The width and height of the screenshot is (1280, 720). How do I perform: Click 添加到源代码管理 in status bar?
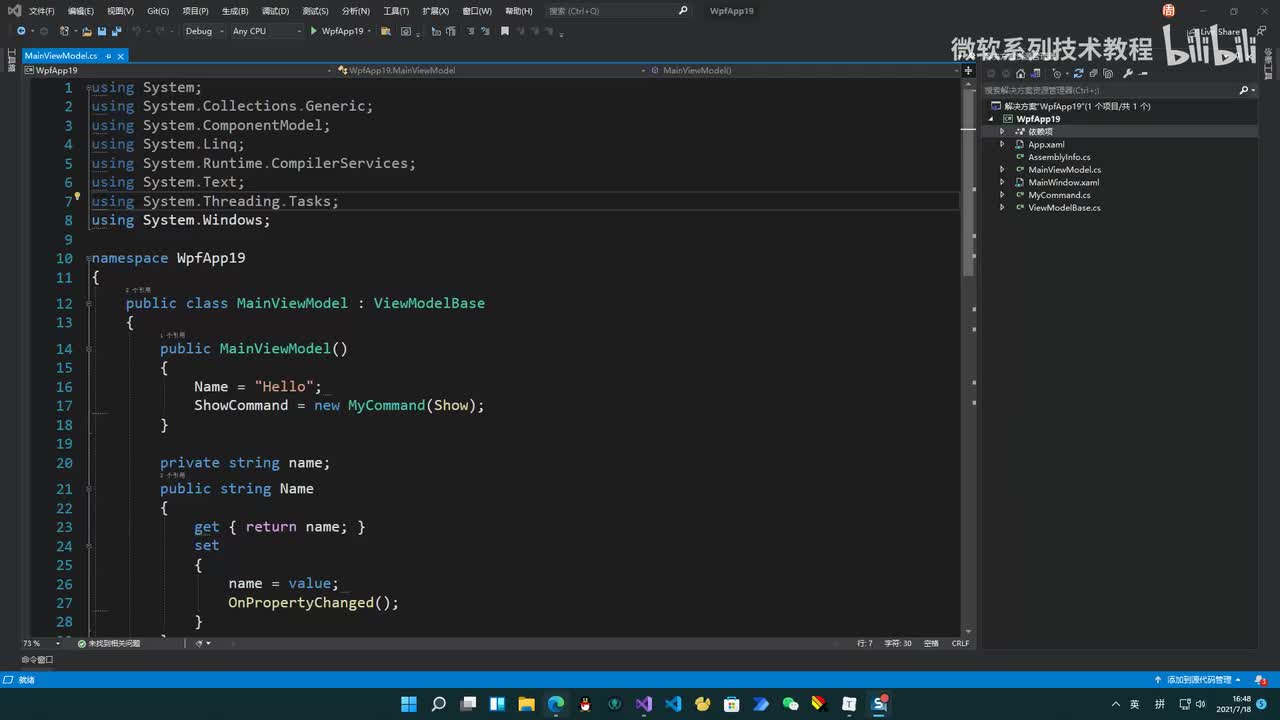(1198, 680)
